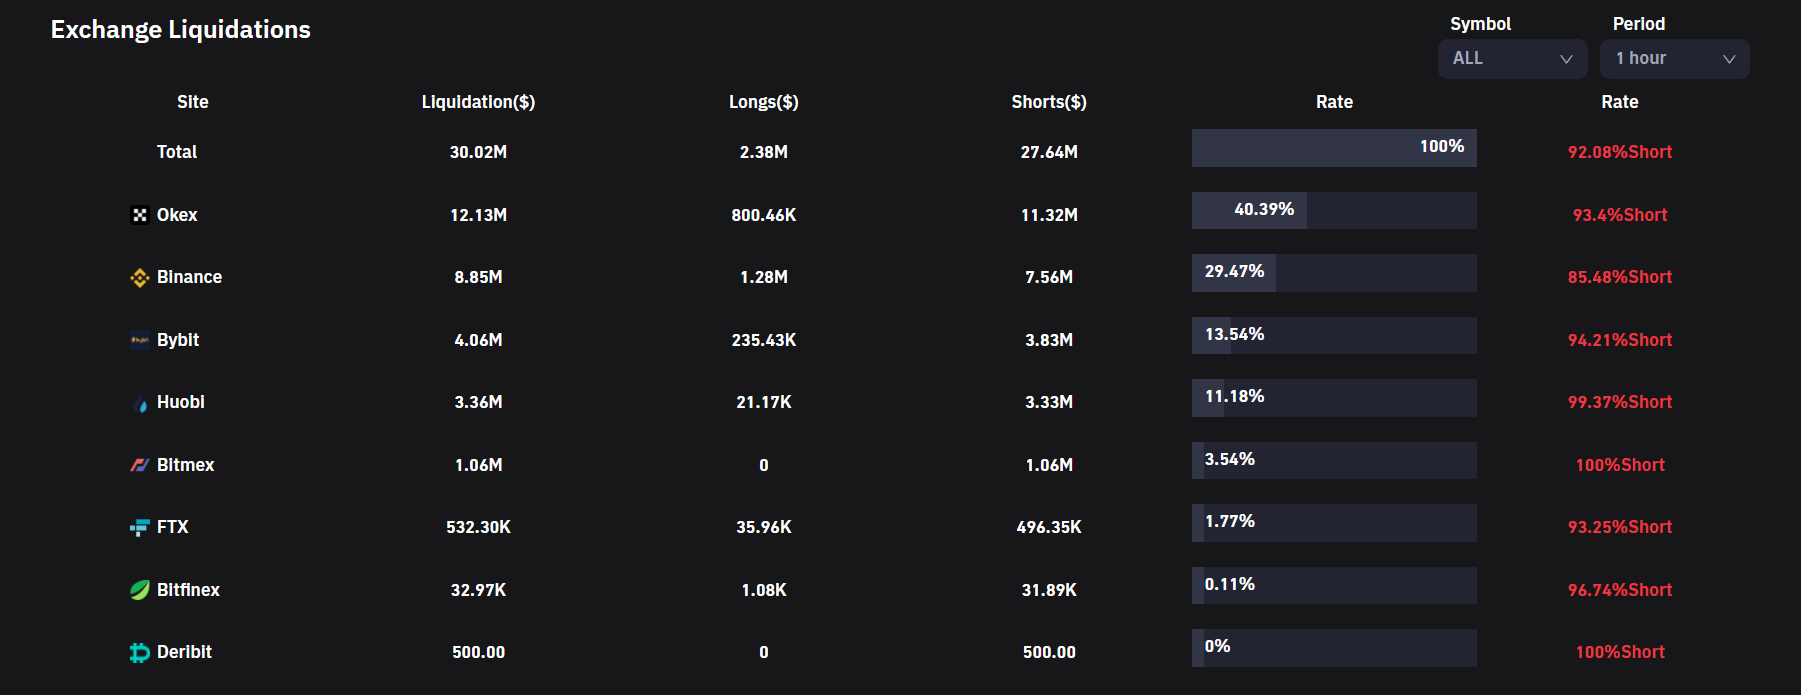Click the Bybit exchange logo icon
Image resolution: width=1801 pixels, height=695 pixels.
[x=140, y=340]
